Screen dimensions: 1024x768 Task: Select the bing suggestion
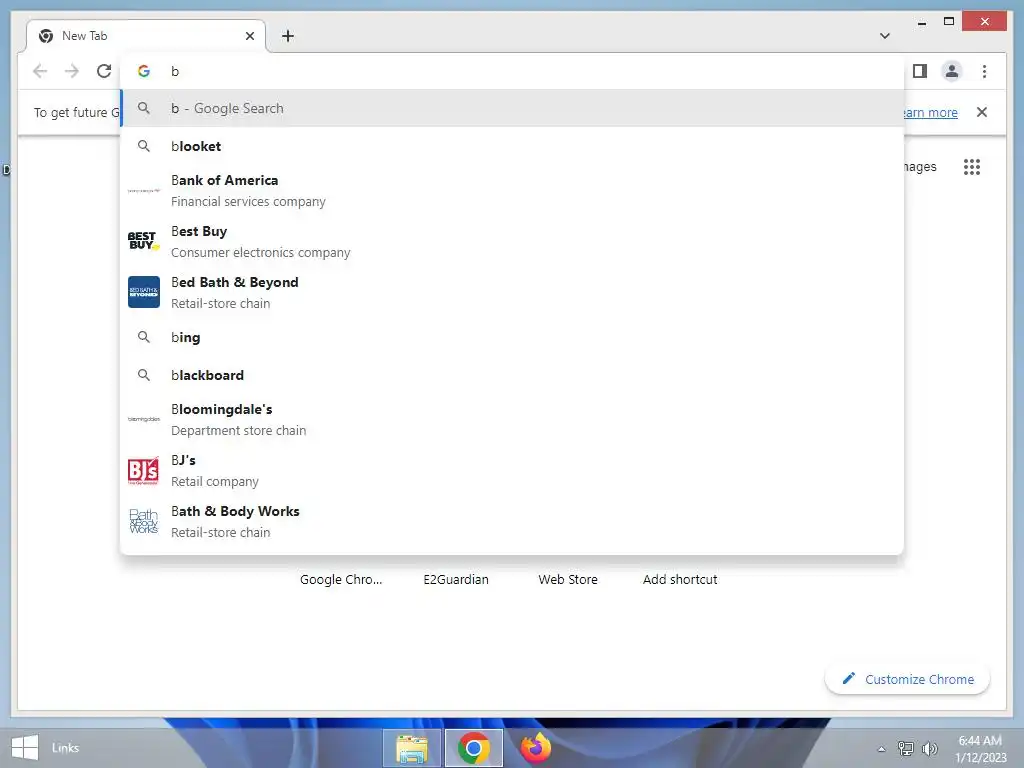point(513,337)
